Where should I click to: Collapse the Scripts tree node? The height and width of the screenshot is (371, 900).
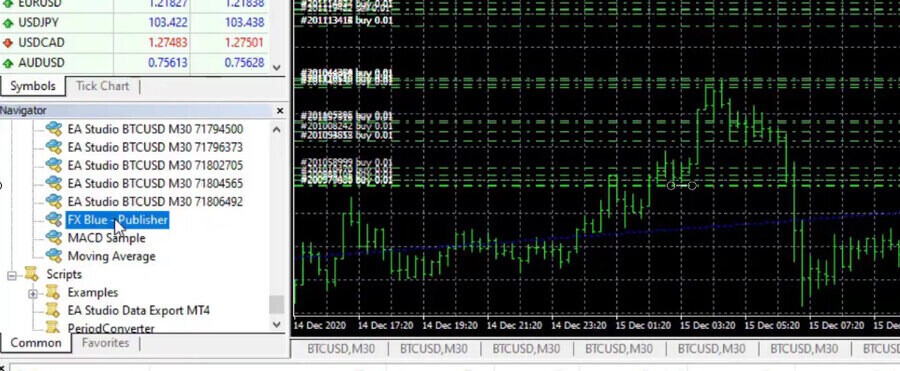[11, 276]
